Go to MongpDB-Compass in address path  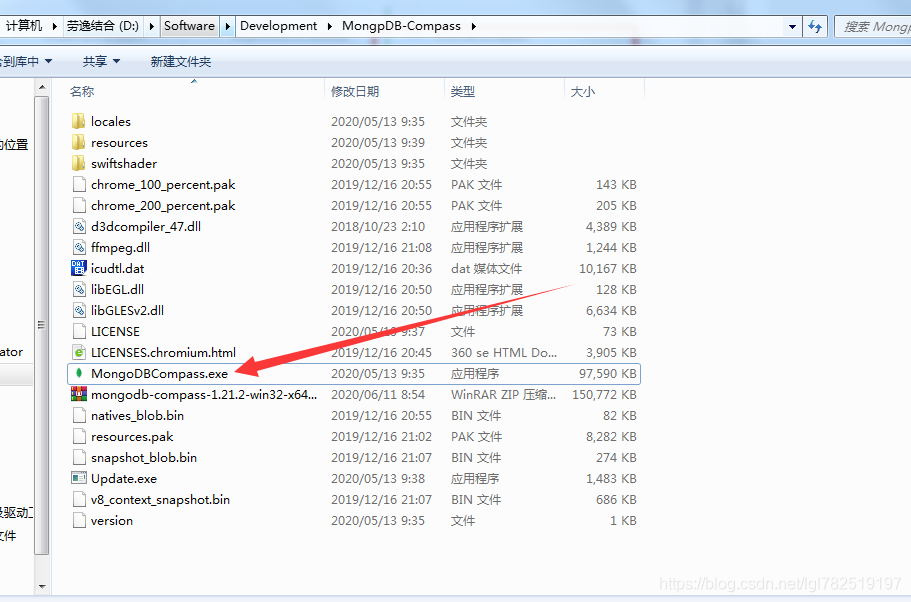[401, 26]
